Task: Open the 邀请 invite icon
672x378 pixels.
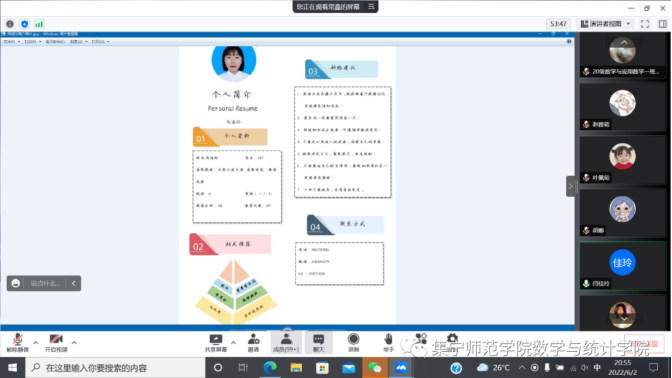Action: click(253, 343)
